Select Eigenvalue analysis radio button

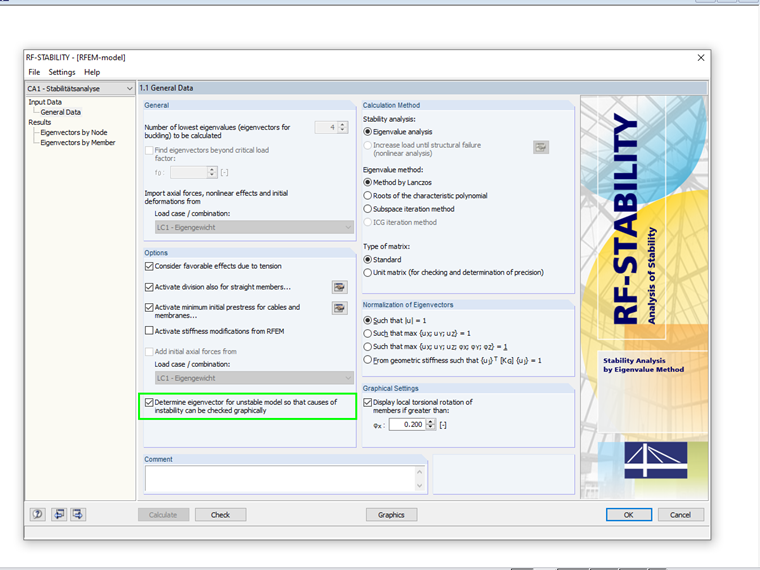click(x=367, y=132)
